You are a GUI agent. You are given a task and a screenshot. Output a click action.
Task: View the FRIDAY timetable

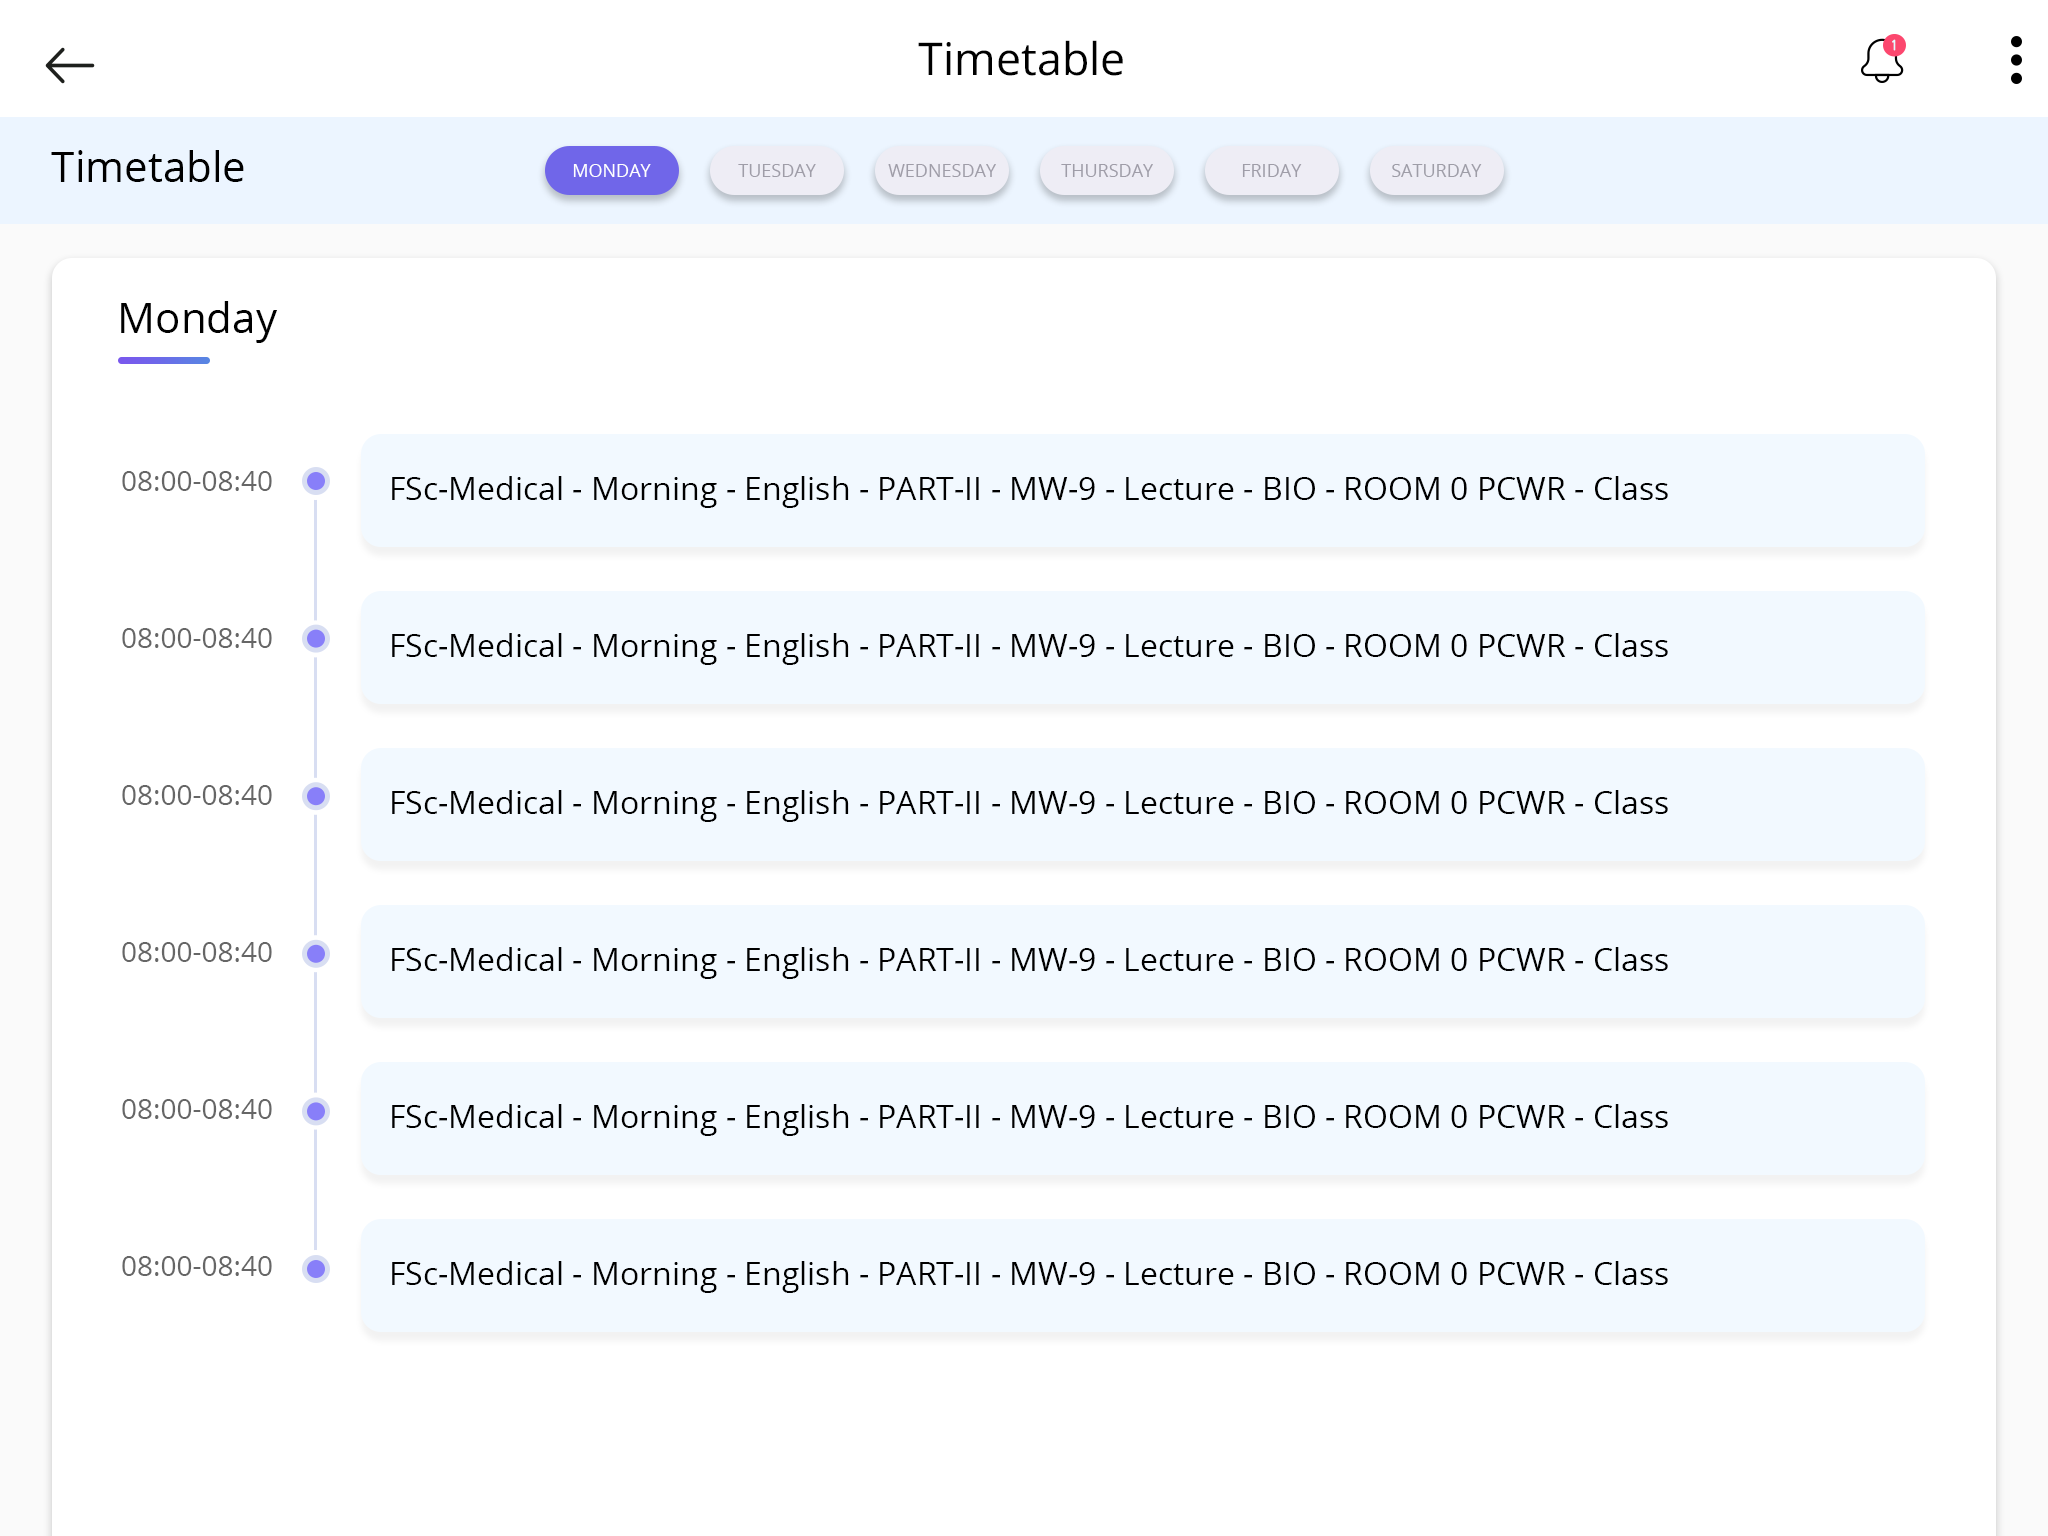coord(1271,170)
